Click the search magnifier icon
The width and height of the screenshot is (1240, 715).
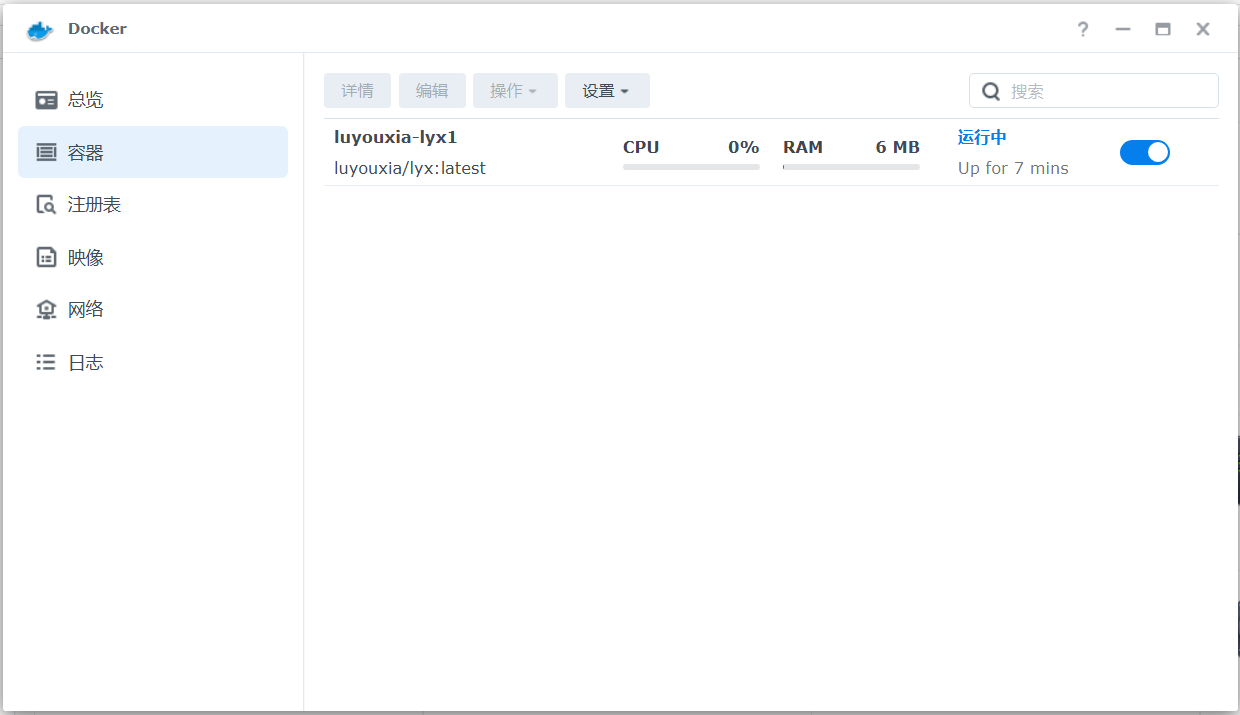tap(991, 91)
